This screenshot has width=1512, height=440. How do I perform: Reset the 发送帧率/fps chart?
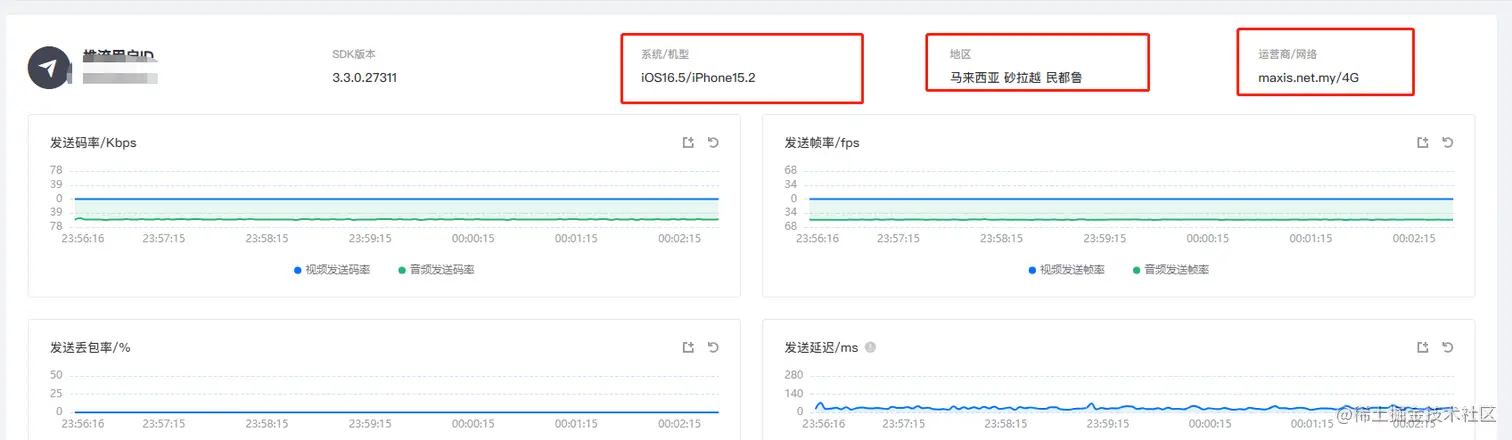pos(1447,143)
